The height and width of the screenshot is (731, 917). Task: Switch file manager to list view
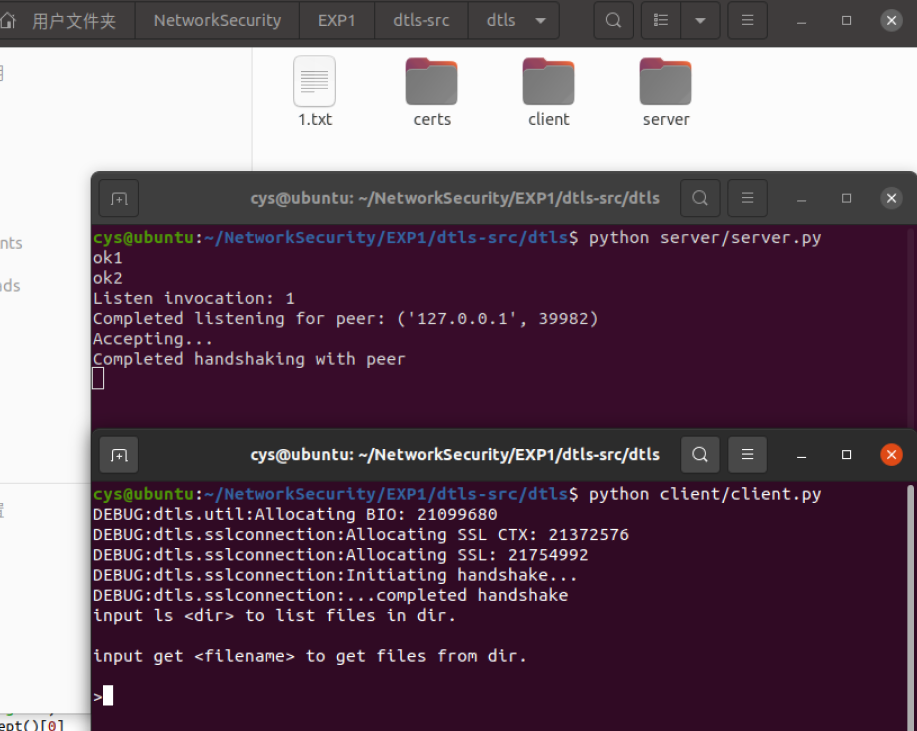tap(661, 20)
